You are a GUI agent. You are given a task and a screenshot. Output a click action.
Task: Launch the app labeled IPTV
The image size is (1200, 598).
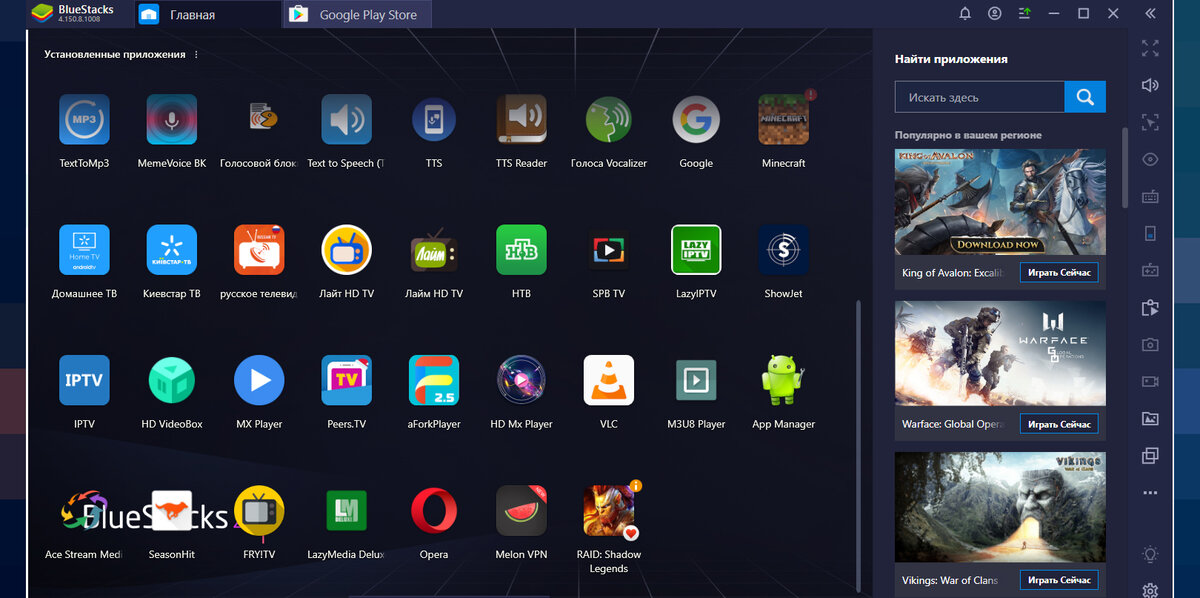pos(84,380)
